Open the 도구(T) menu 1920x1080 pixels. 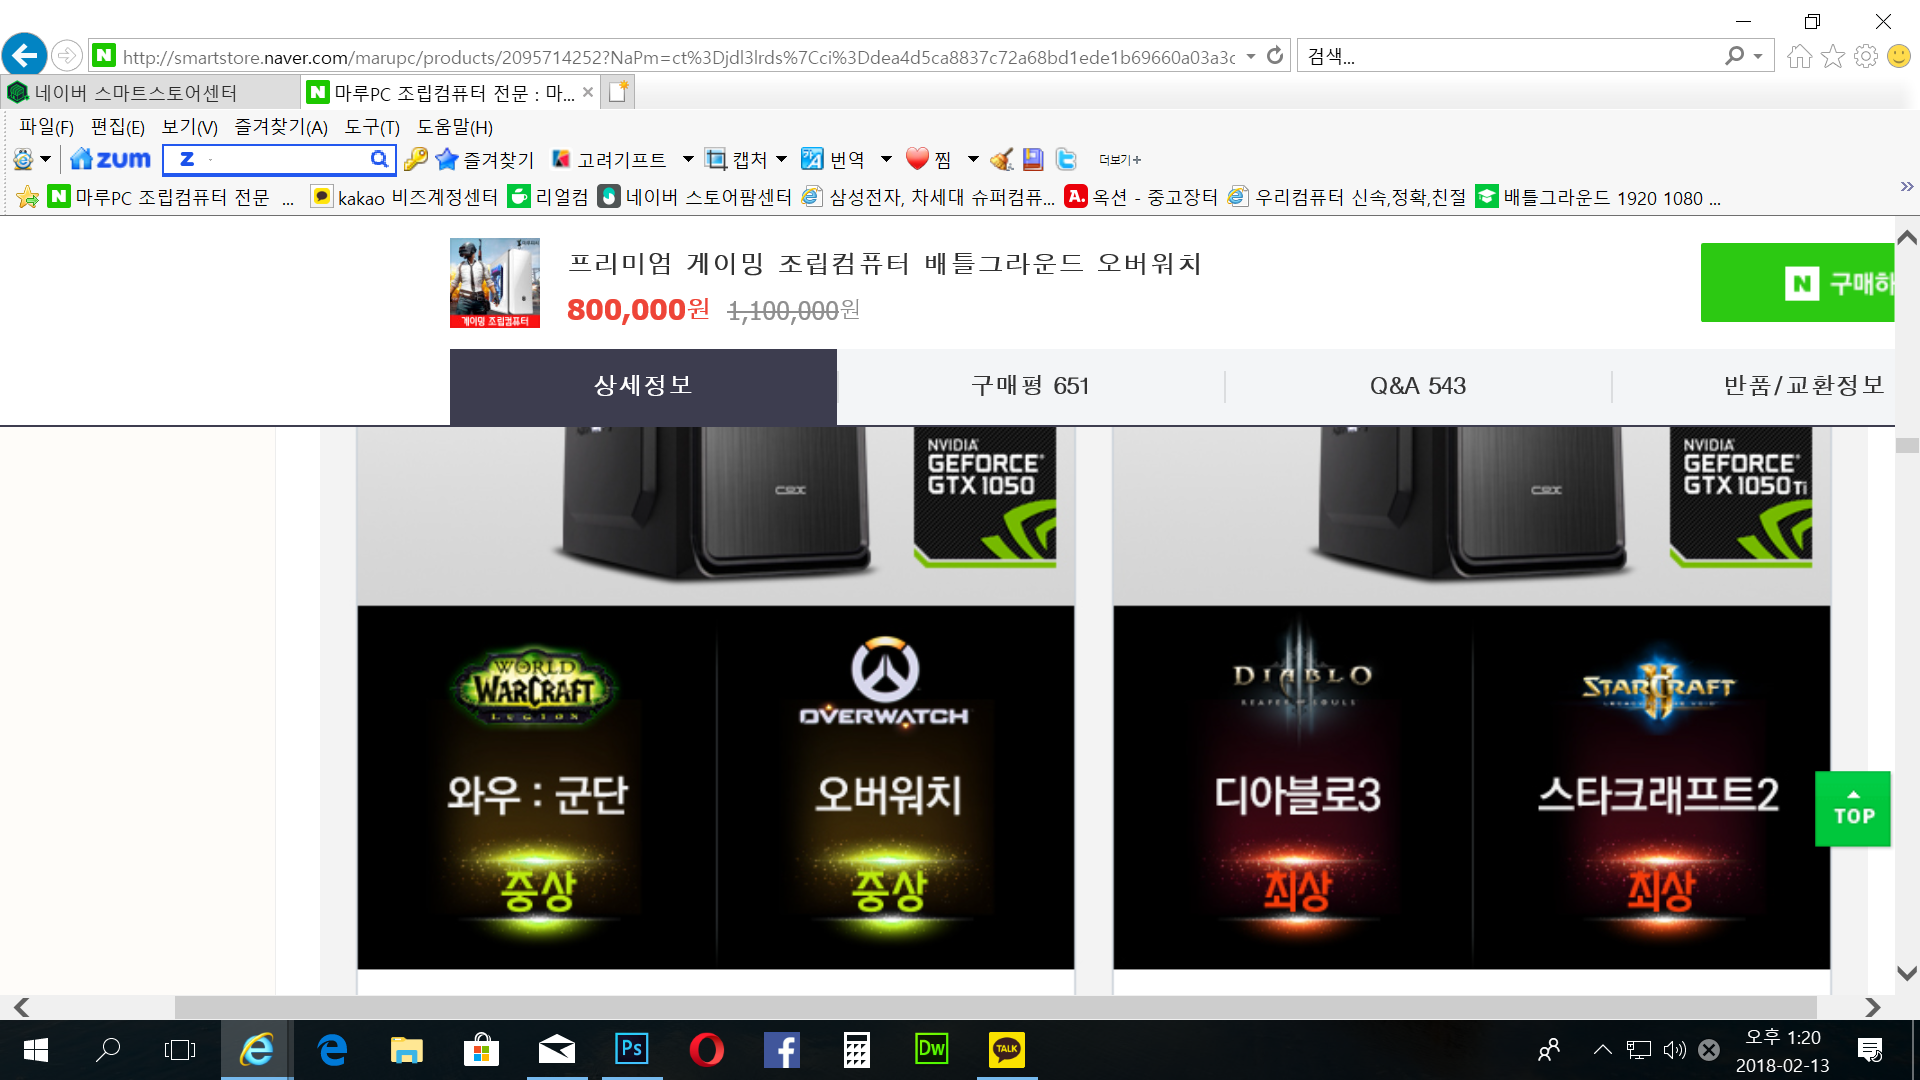372,127
